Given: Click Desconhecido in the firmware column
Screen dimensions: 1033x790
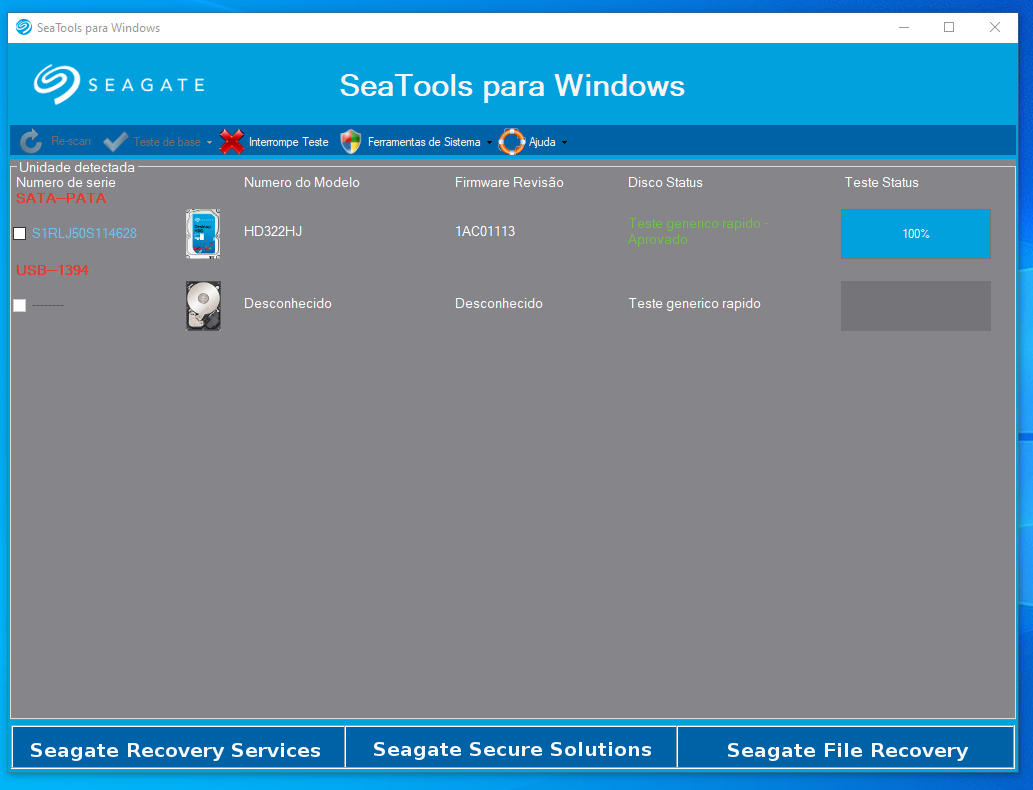Looking at the screenshot, I should [x=499, y=304].
